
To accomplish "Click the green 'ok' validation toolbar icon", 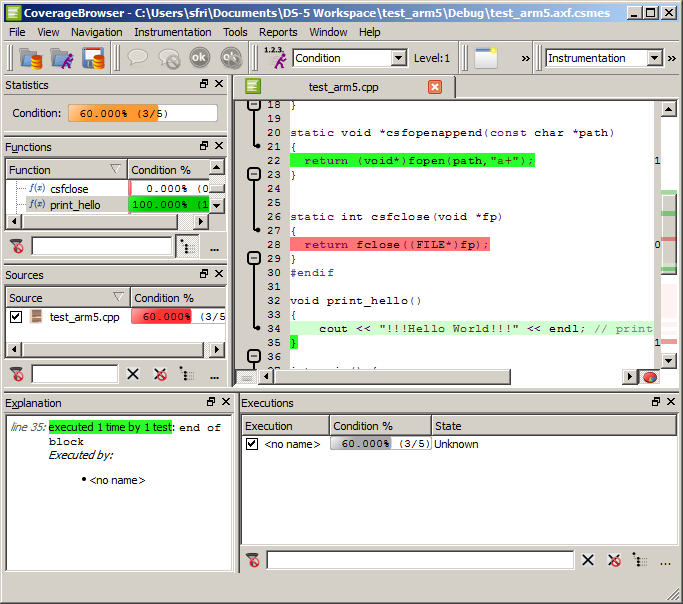I will [199, 58].
